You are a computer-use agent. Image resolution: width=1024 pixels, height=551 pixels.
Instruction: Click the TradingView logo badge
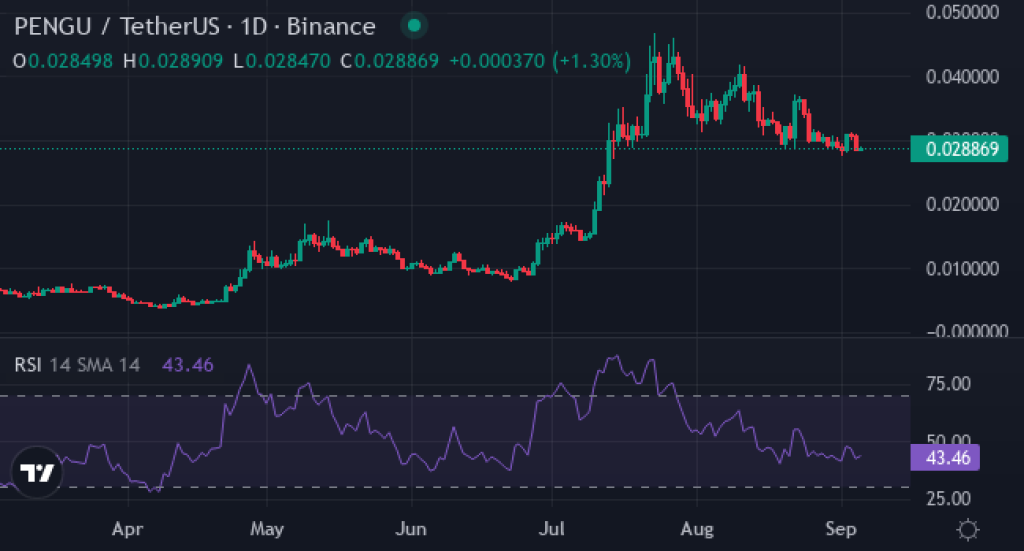point(37,472)
